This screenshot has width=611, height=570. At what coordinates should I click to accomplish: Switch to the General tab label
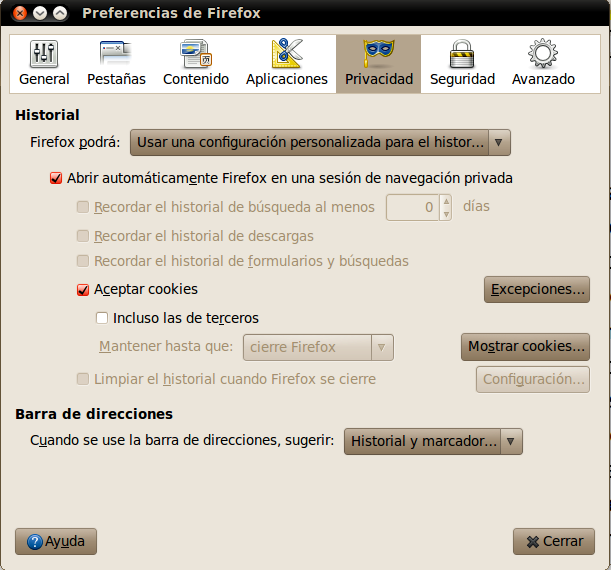[x=44, y=79]
